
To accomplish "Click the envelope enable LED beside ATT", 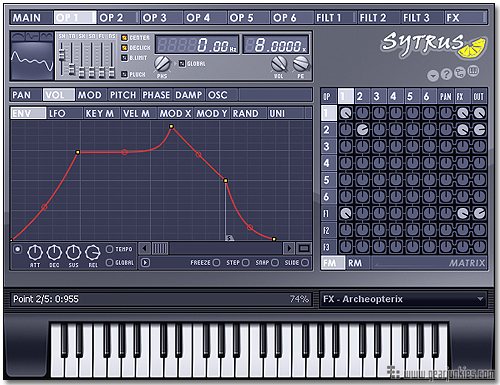I will [x=17, y=249].
